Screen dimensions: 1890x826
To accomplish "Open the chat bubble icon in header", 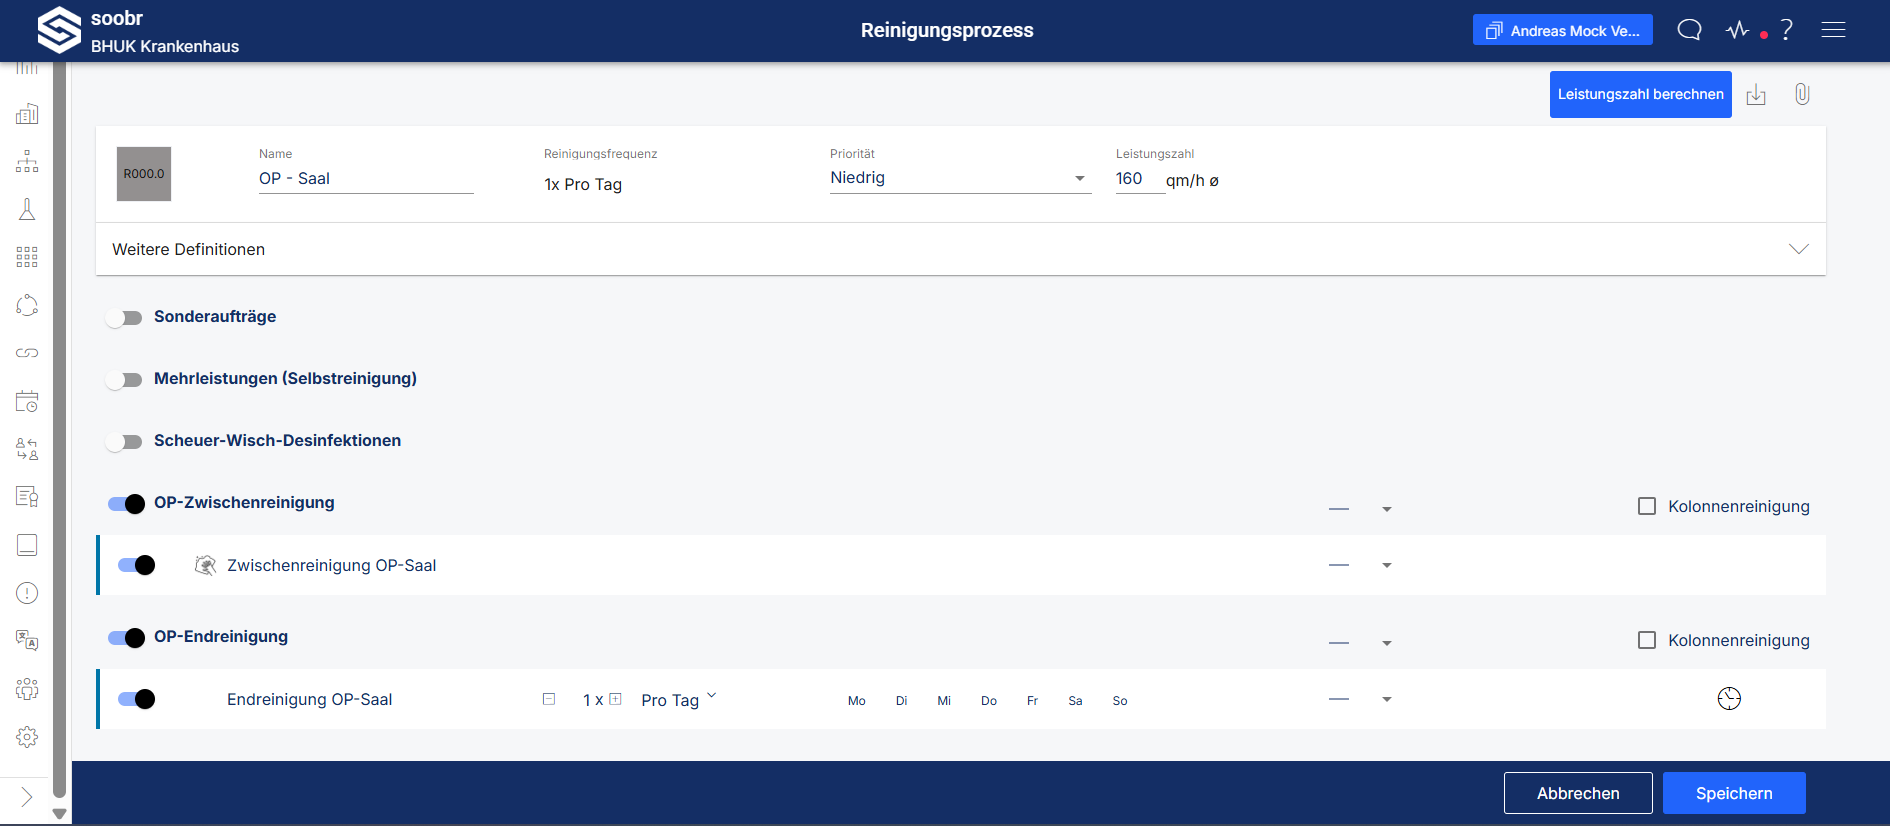I will point(1689,30).
